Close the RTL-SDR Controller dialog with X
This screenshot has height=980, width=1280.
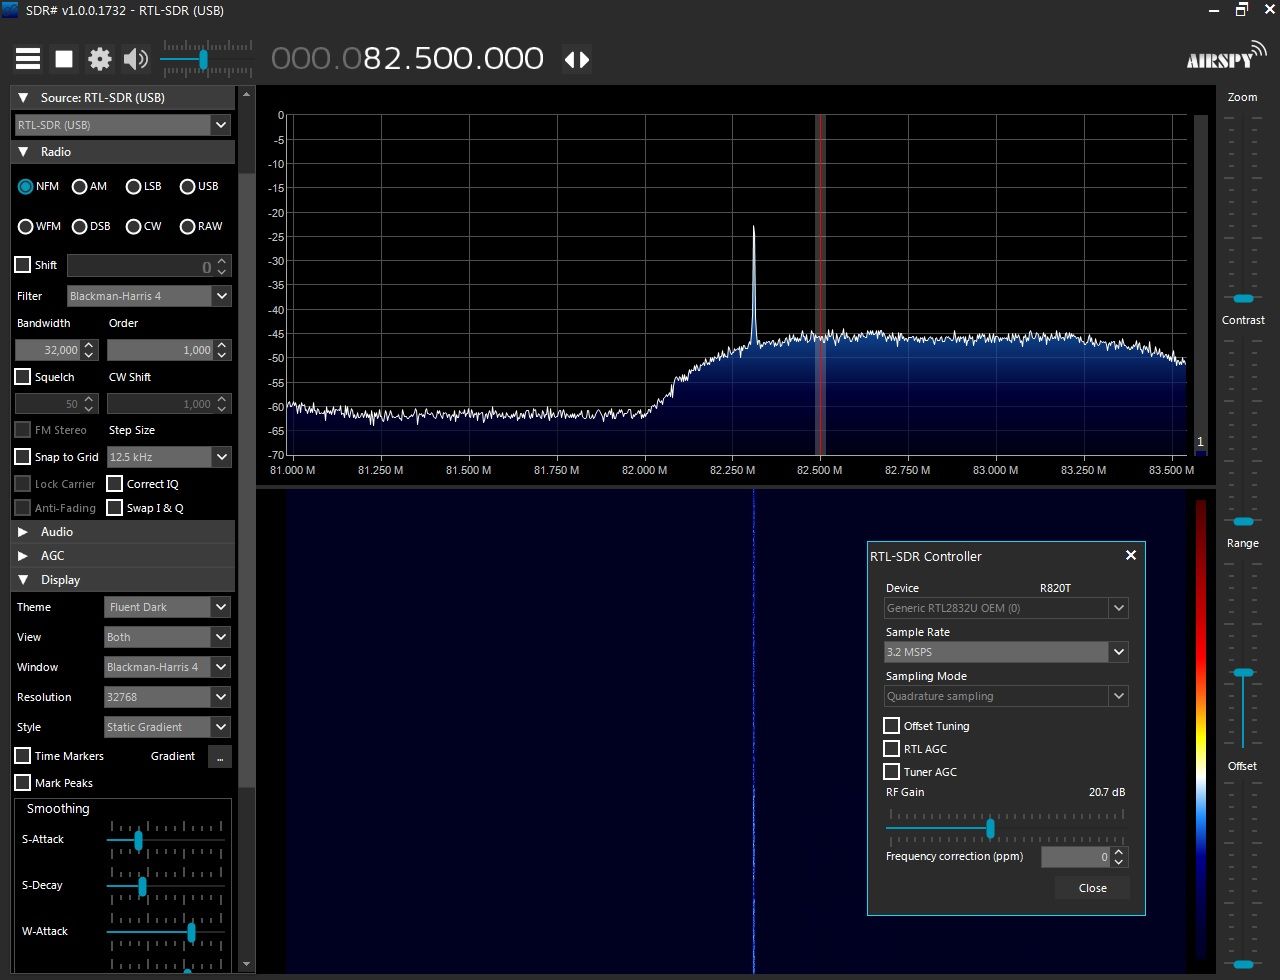[x=1131, y=555]
